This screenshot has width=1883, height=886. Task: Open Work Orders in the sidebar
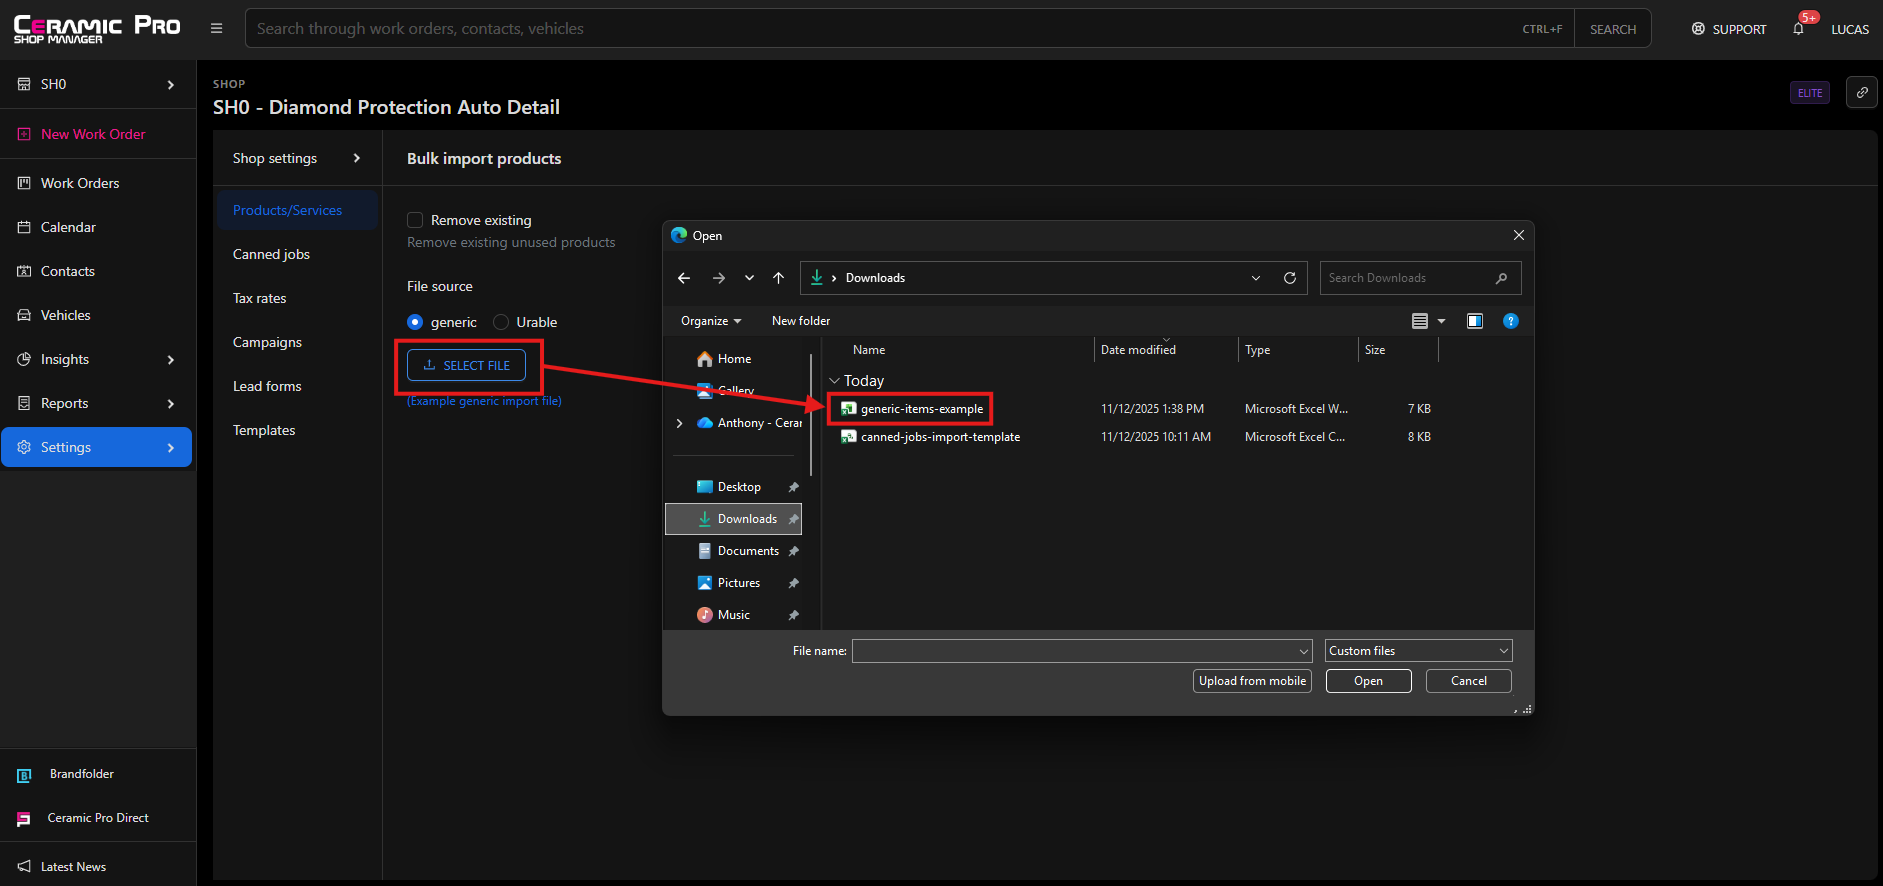pos(80,183)
